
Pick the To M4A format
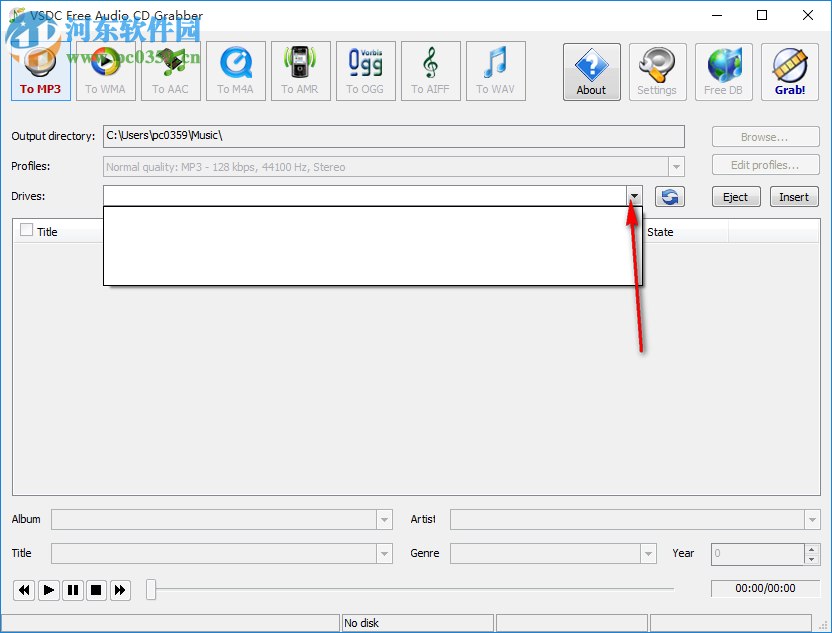[235, 70]
